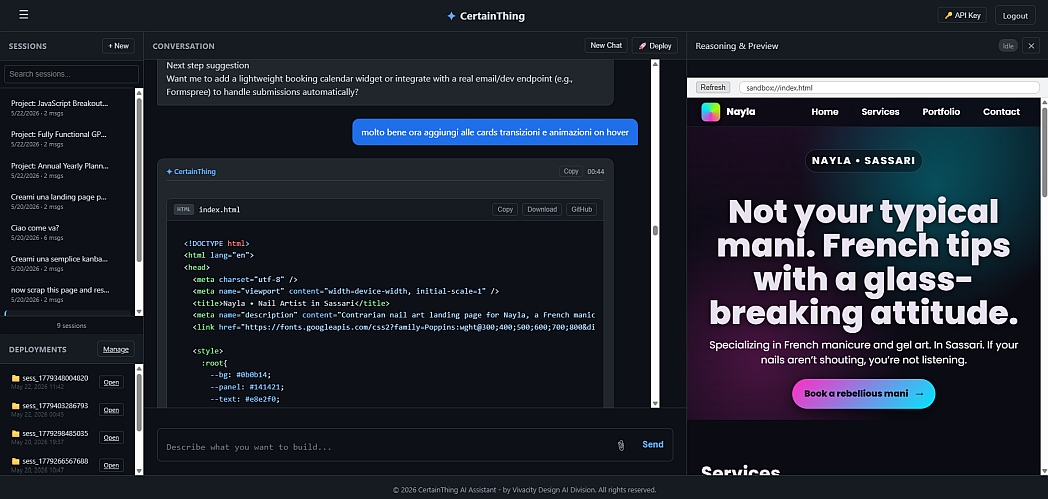Click the HTML badge on code block
The image size is (1048, 499).
coord(184,209)
